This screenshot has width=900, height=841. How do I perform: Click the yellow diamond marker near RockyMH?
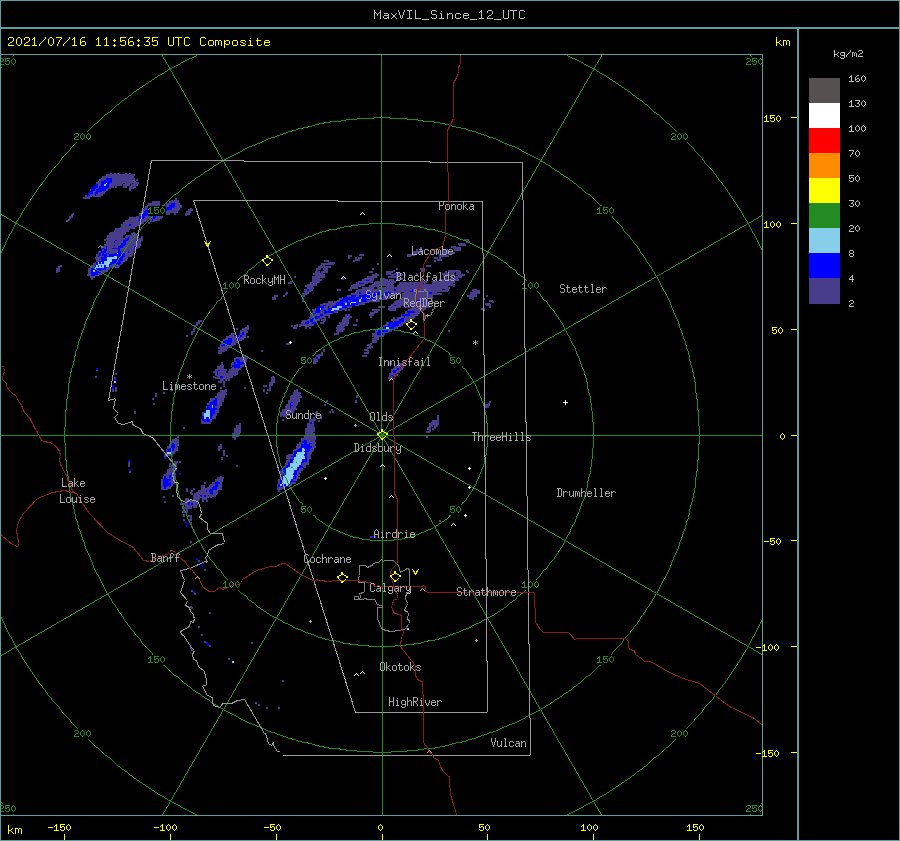tap(267, 261)
